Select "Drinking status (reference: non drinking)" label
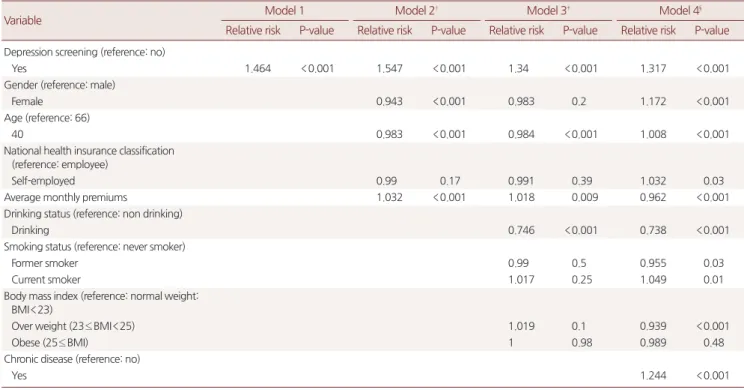 pyautogui.click(x=93, y=214)
